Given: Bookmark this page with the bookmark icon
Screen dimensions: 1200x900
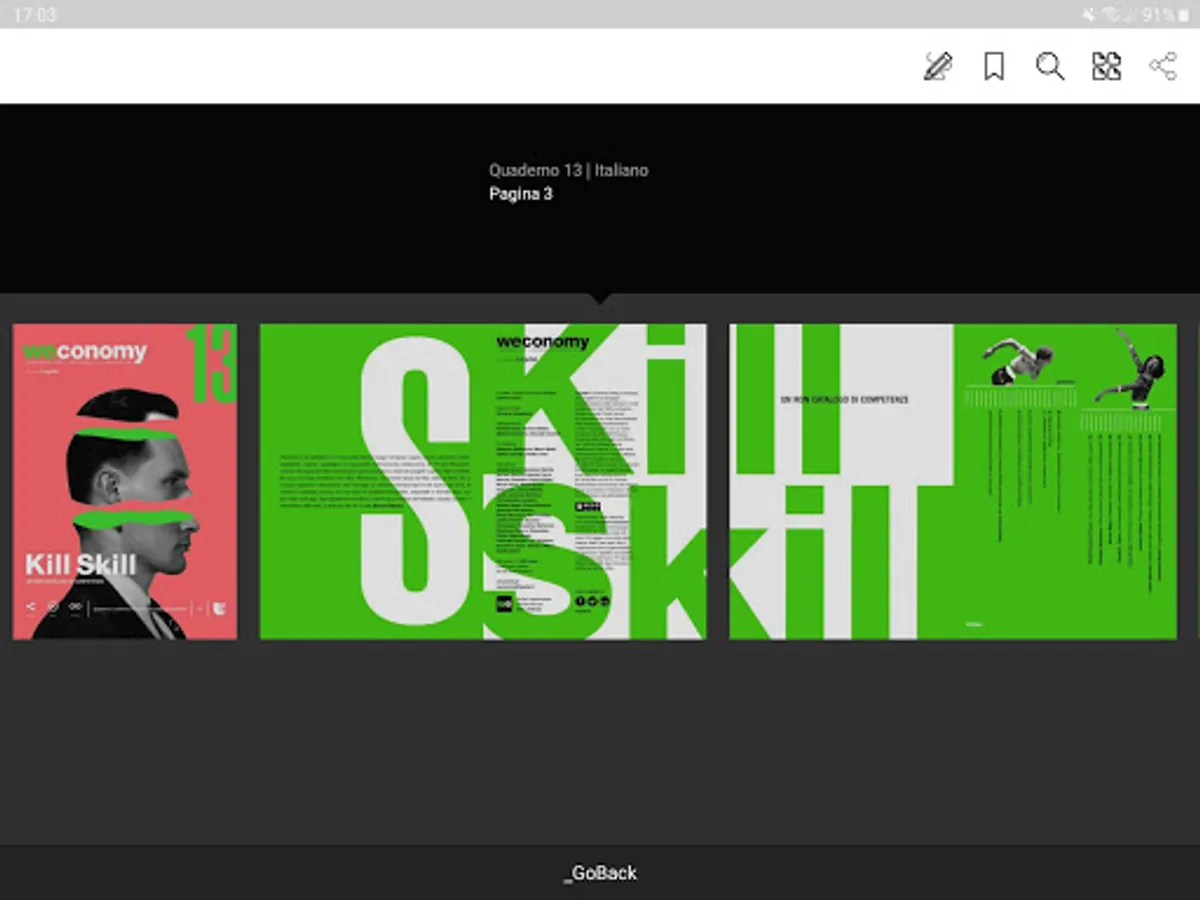Looking at the screenshot, I should (x=994, y=67).
